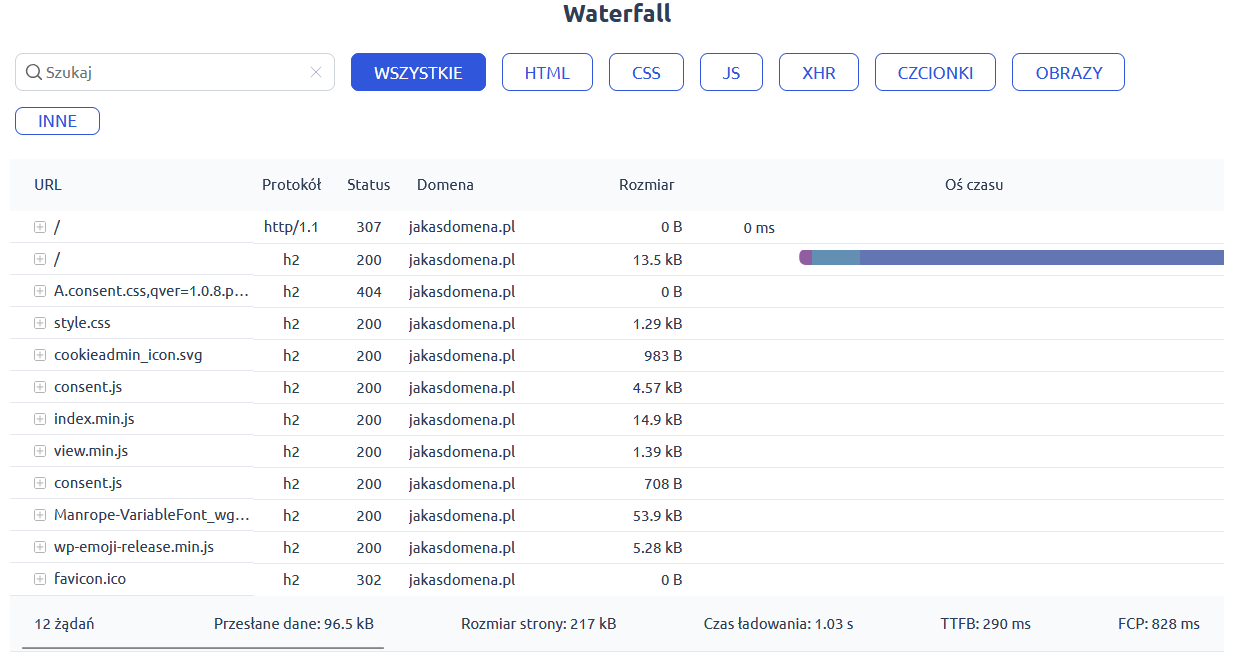Filter requests by OBRAZY
This screenshot has width=1236, height=659.
[1068, 73]
